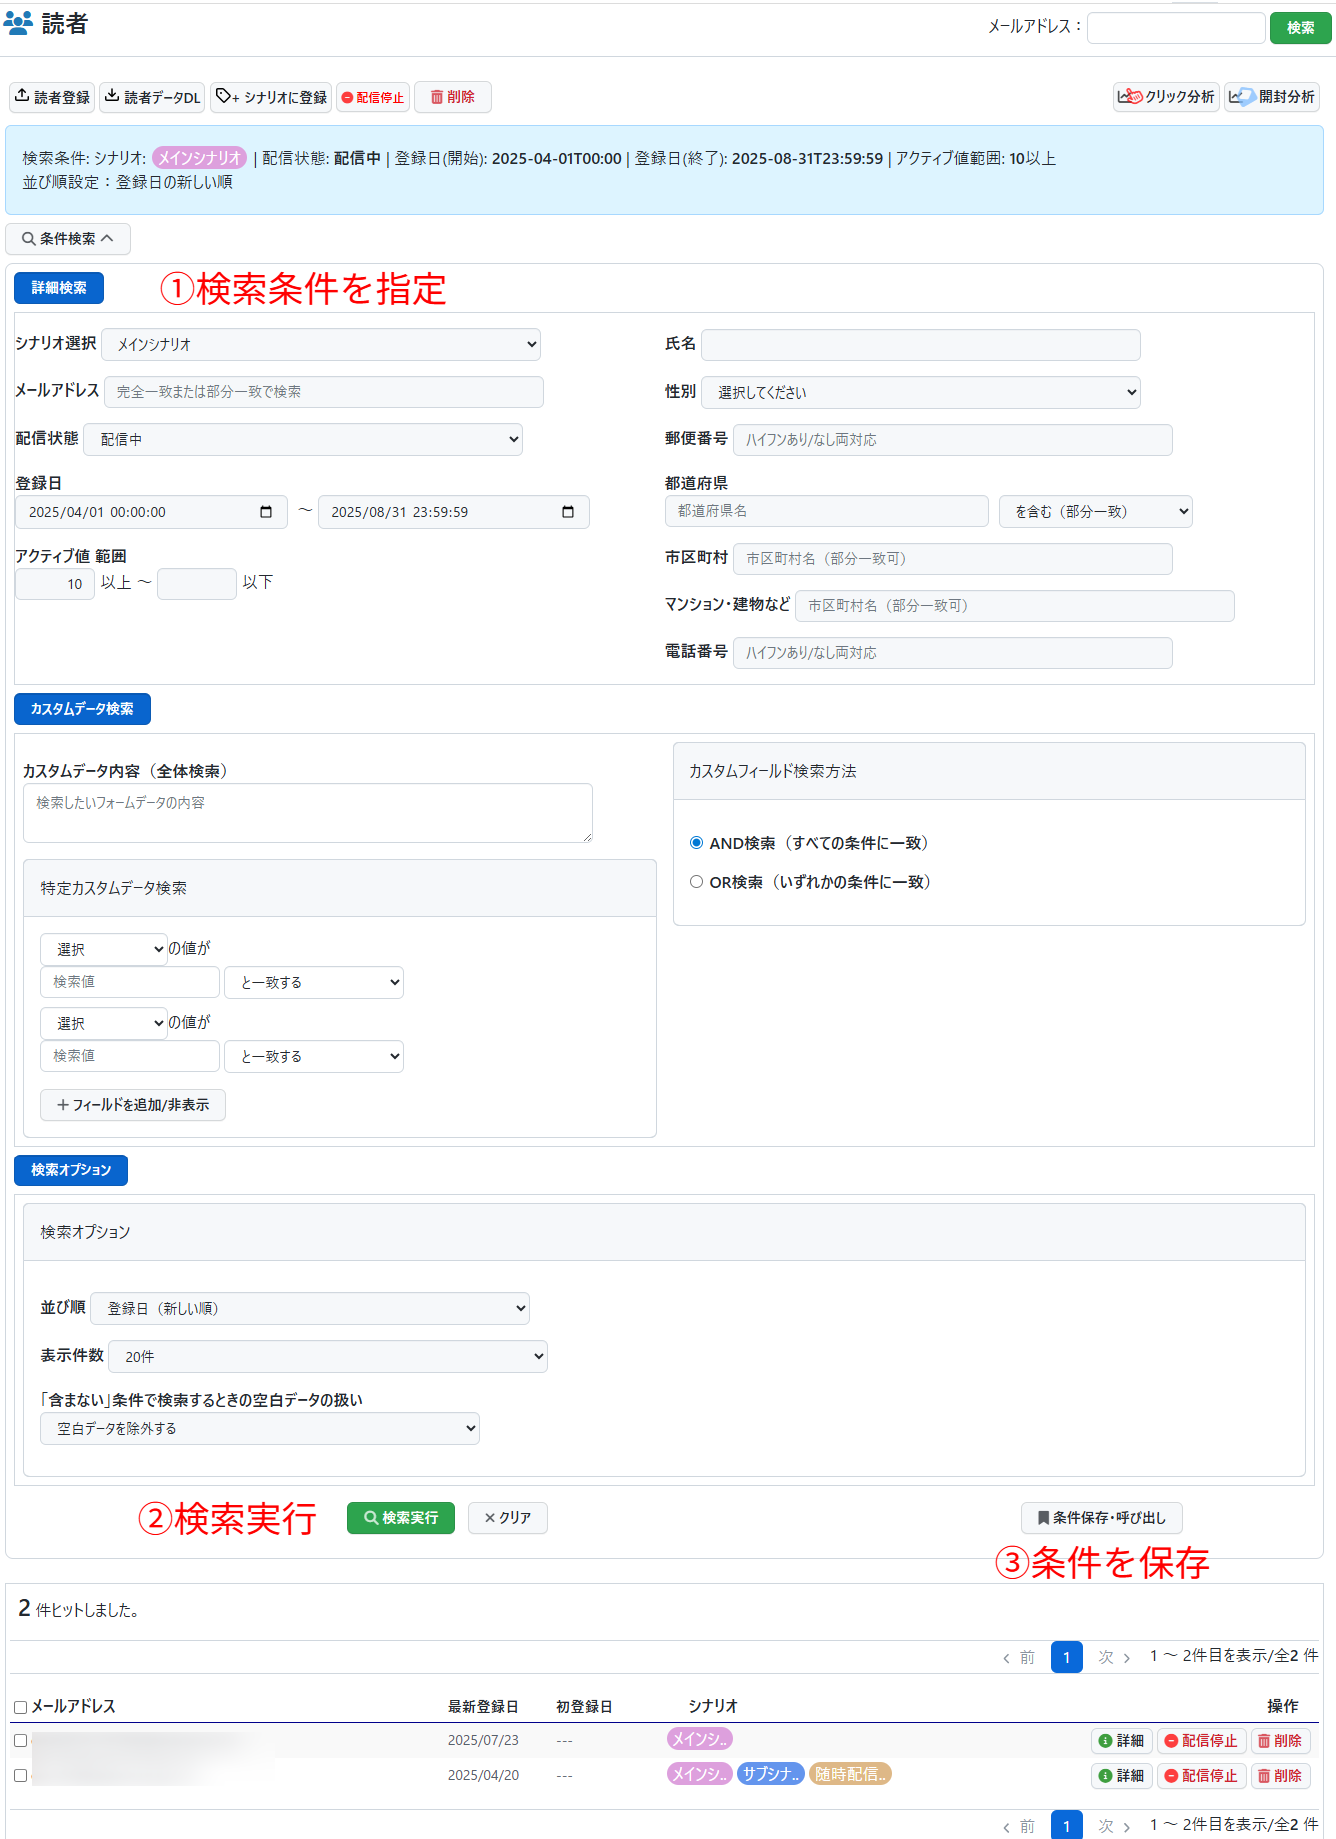Expand the 配信状態 dropdown
This screenshot has width=1336, height=1839.
[x=303, y=439]
